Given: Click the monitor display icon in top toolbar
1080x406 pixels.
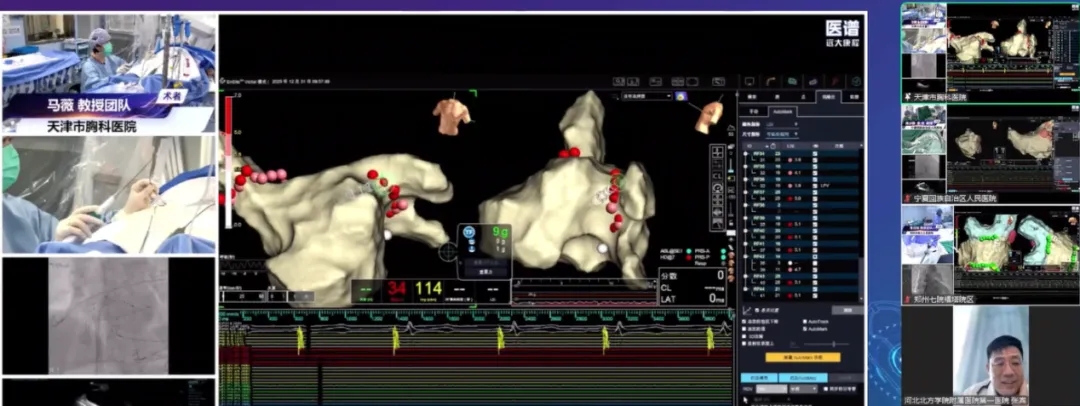Looking at the screenshot, I should click(749, 81).
